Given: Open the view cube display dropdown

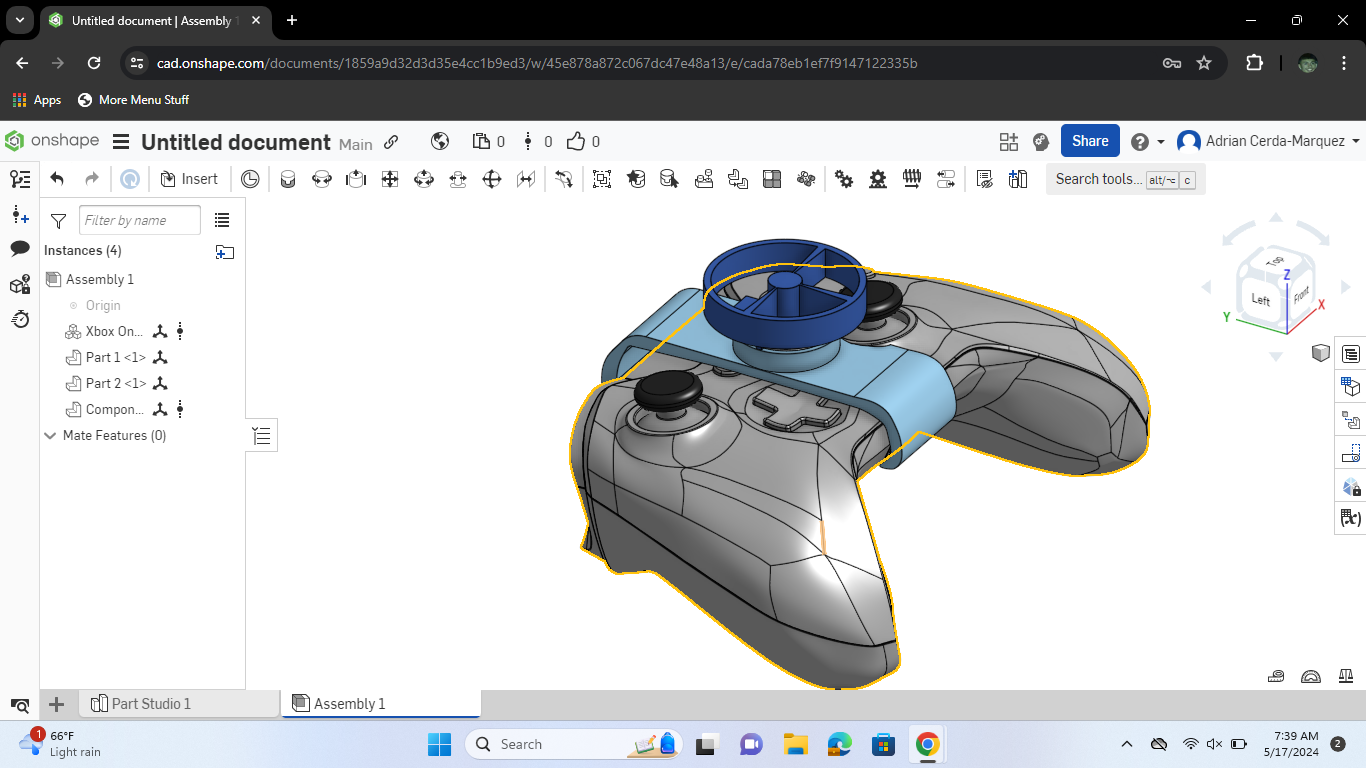Looking at the screenshot, I should 1320,352.
